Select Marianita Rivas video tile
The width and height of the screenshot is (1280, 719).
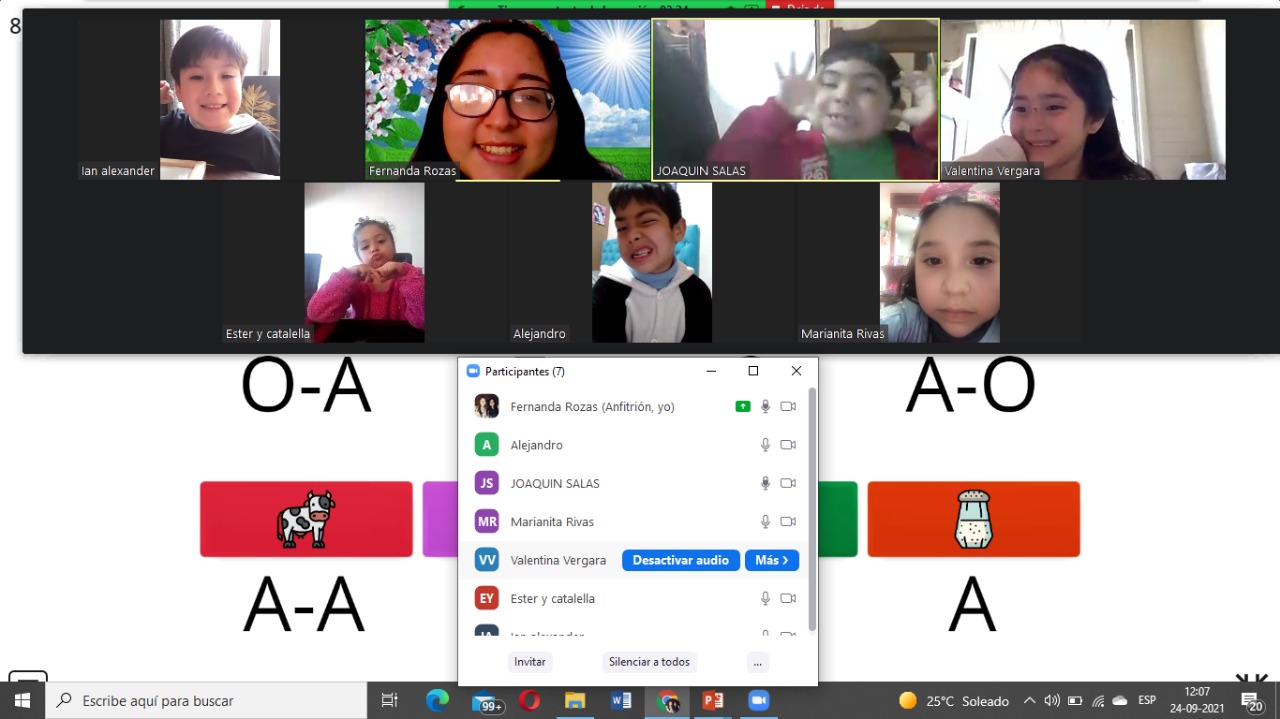click(939, 262)
